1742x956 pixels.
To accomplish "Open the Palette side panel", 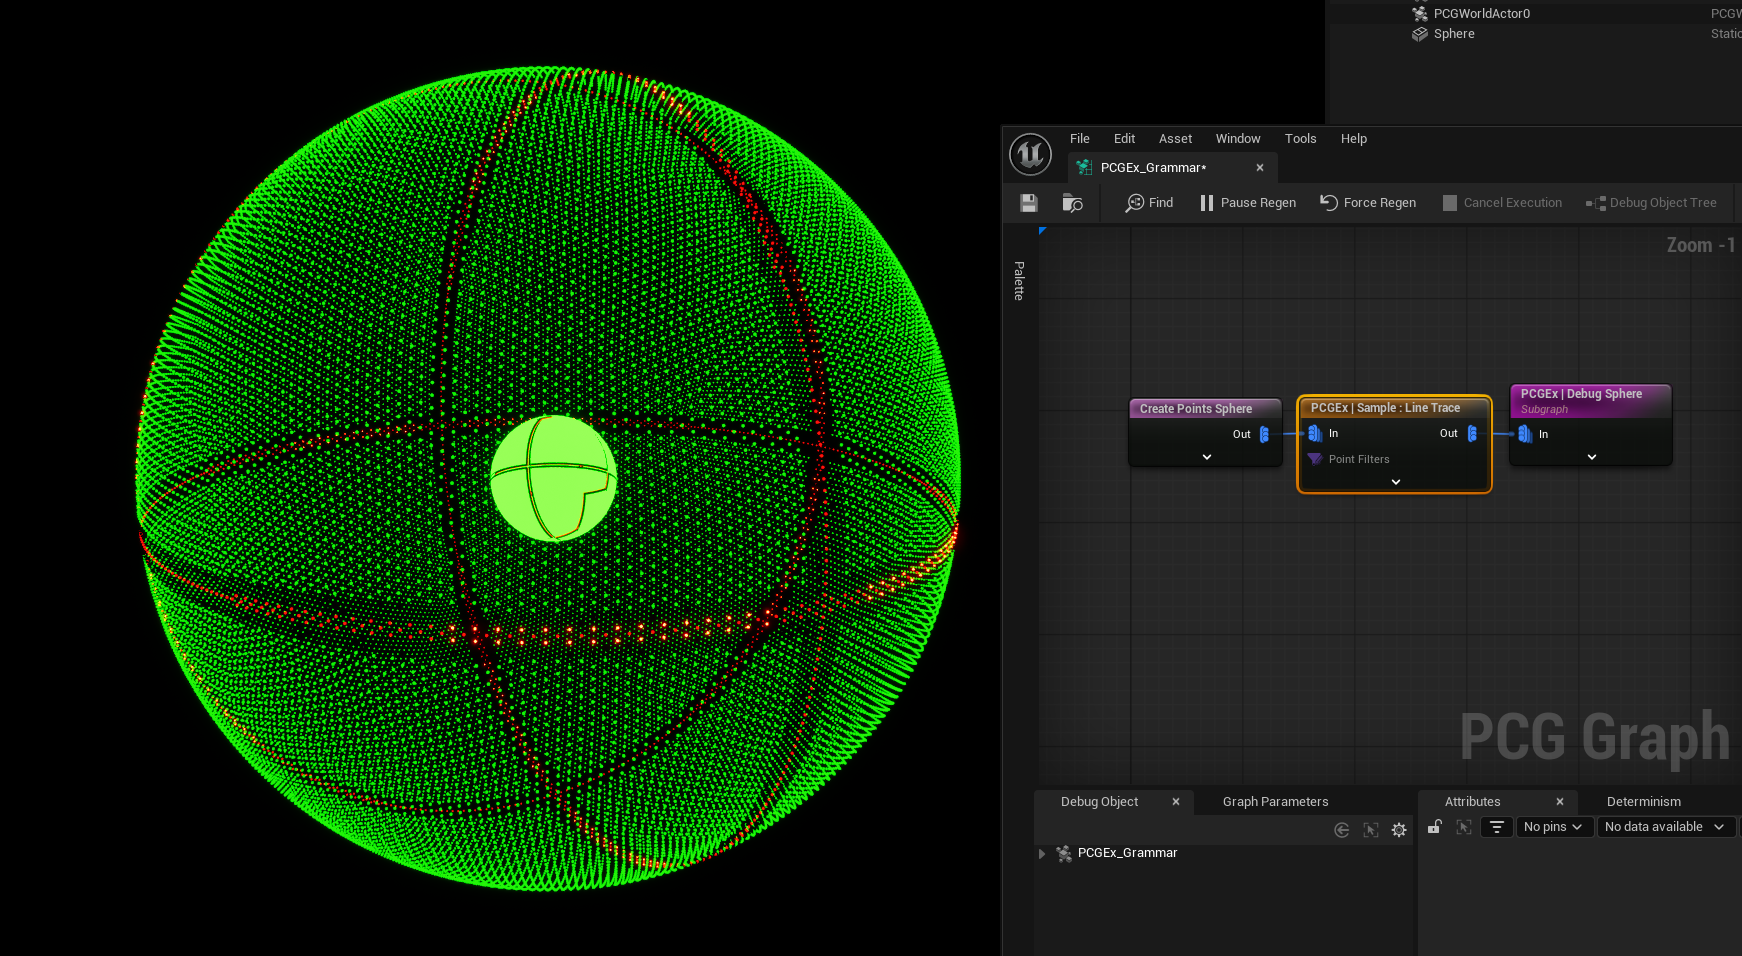I will (1019, 281).
